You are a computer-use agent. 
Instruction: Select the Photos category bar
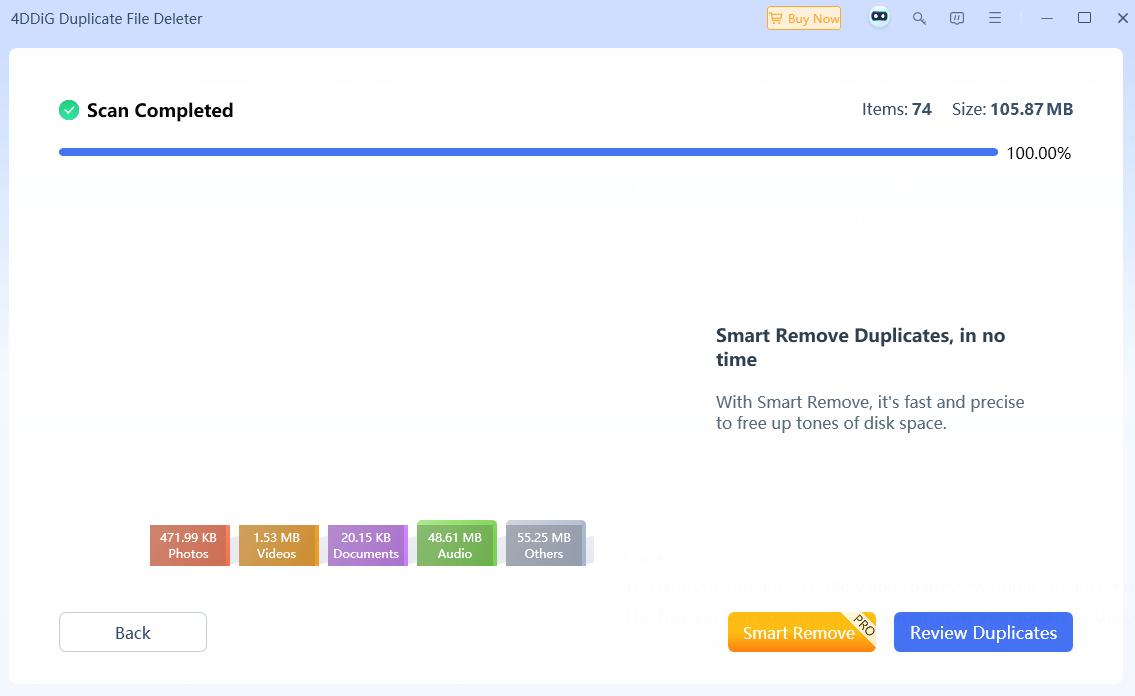[x=189, y=544]
